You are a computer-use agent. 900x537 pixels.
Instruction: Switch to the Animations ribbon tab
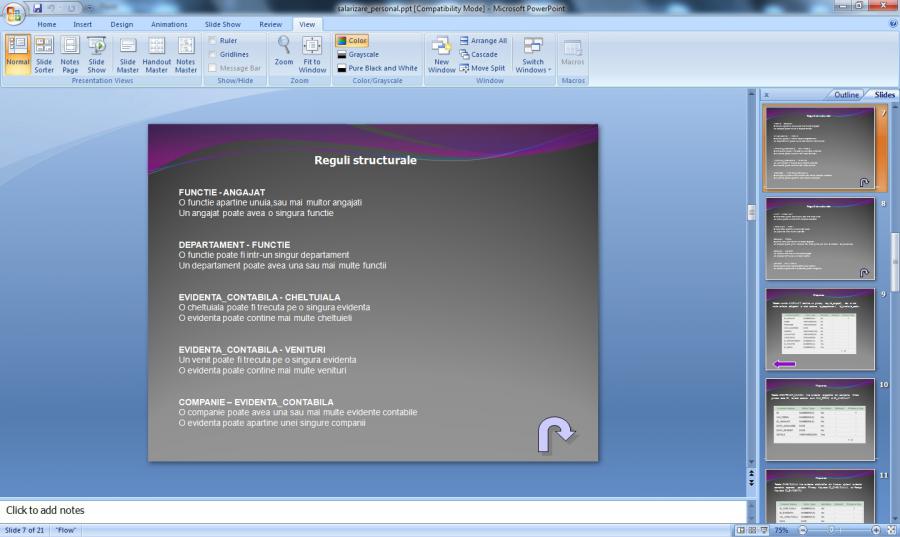168,24
